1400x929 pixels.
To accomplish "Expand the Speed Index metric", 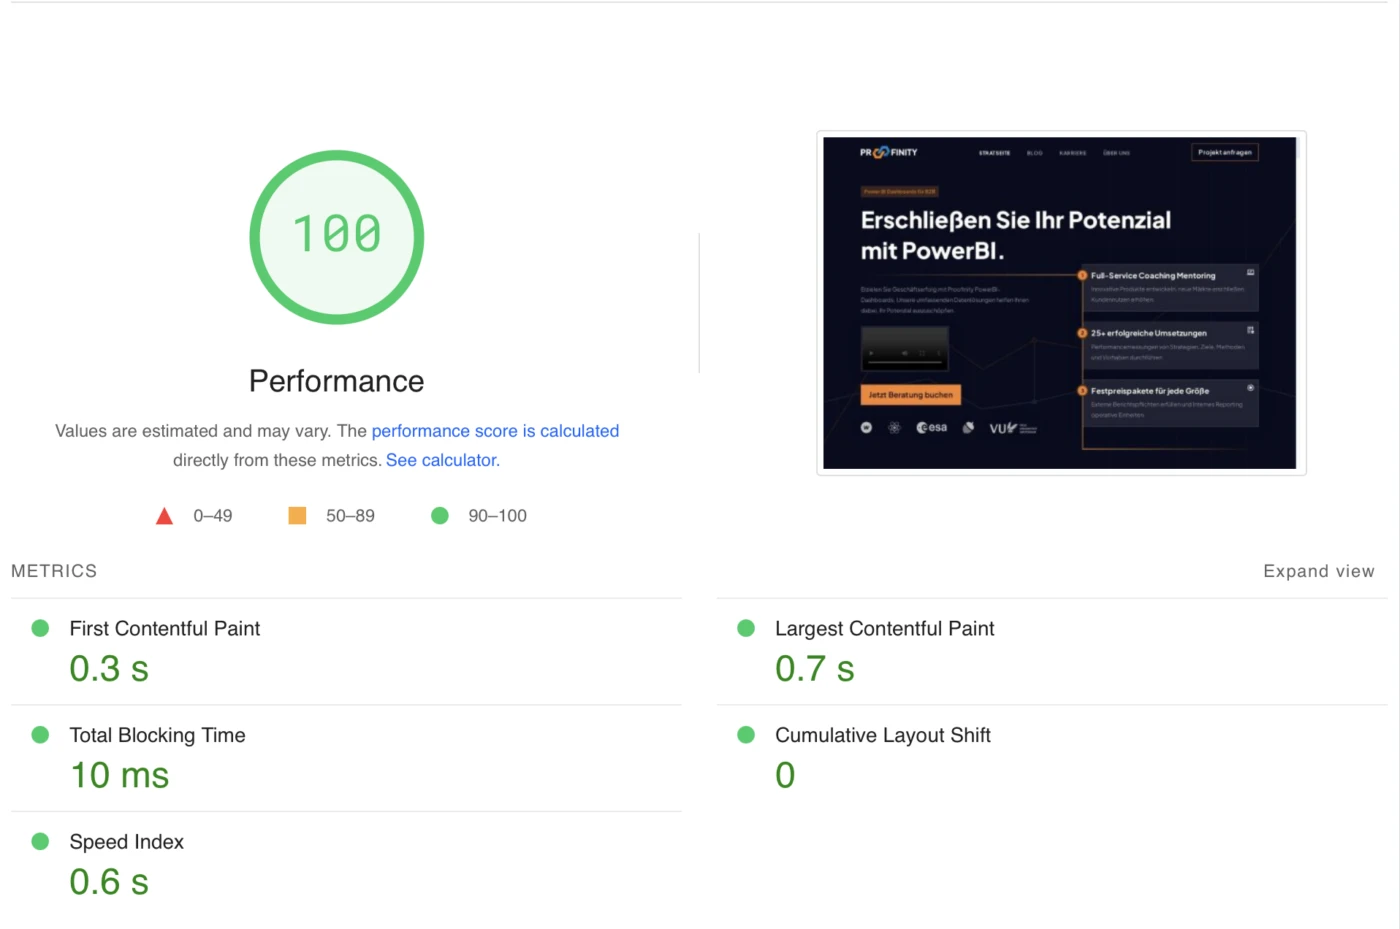I will 346,865.
